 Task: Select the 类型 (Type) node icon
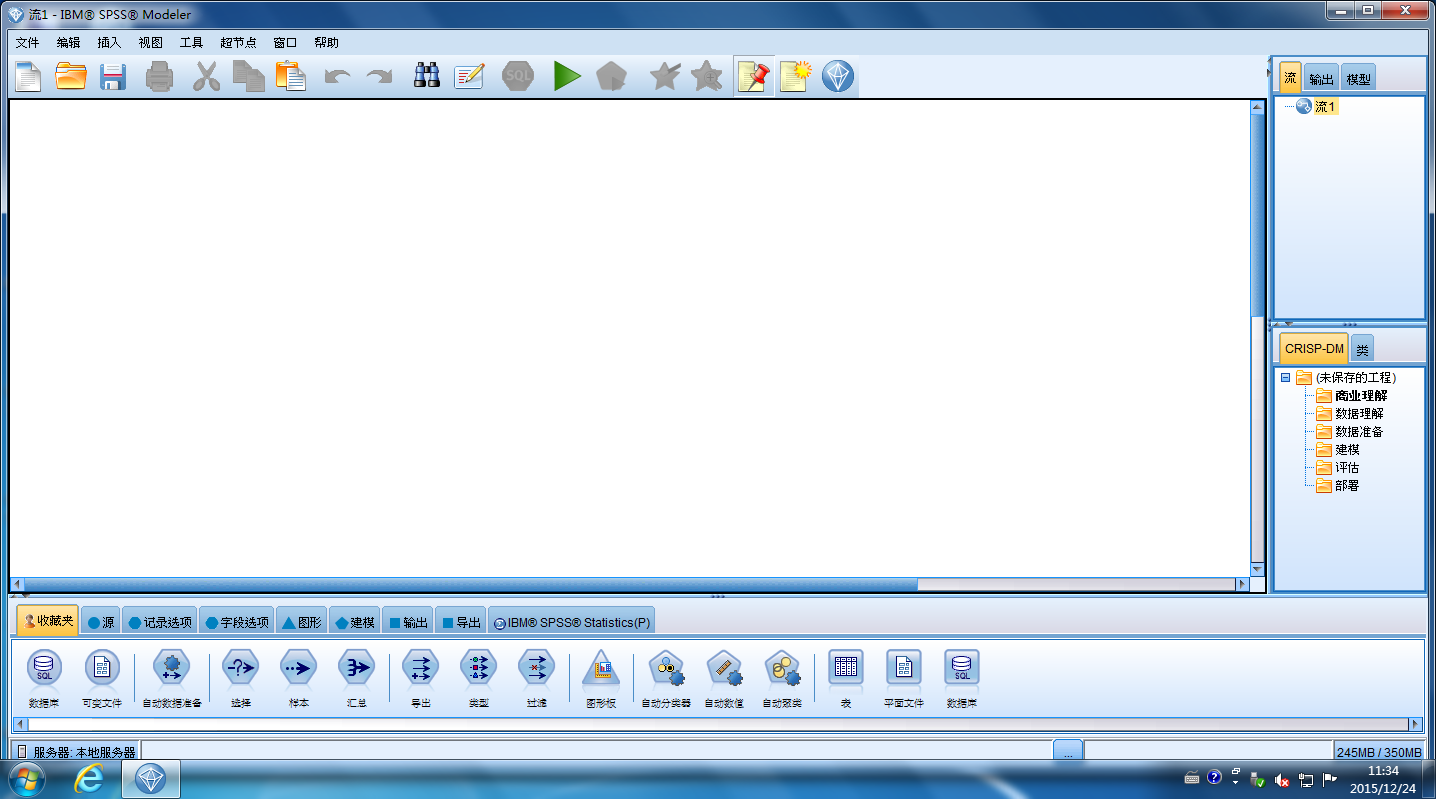pyautogui.click(x=478, y=668)
